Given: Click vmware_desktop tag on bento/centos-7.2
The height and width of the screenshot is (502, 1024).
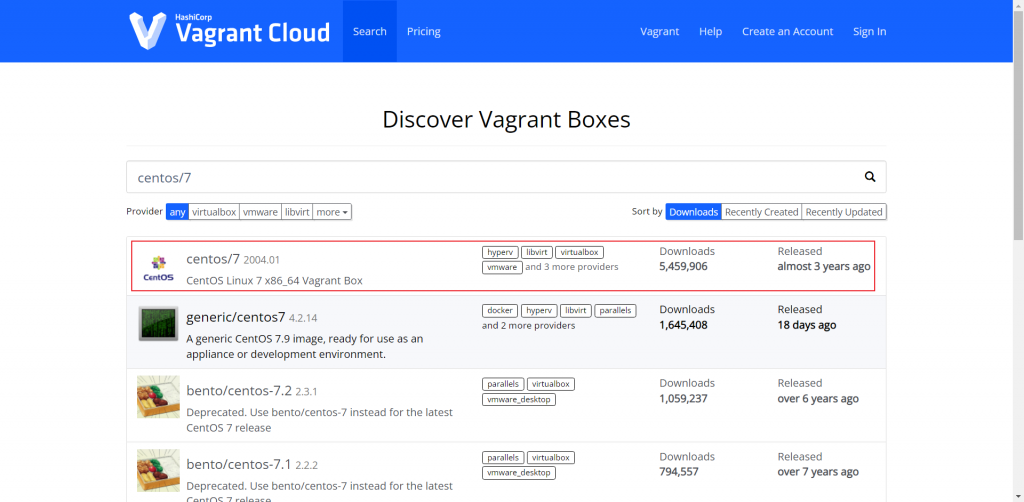Looking at the screenshot, I should point(519,399).
